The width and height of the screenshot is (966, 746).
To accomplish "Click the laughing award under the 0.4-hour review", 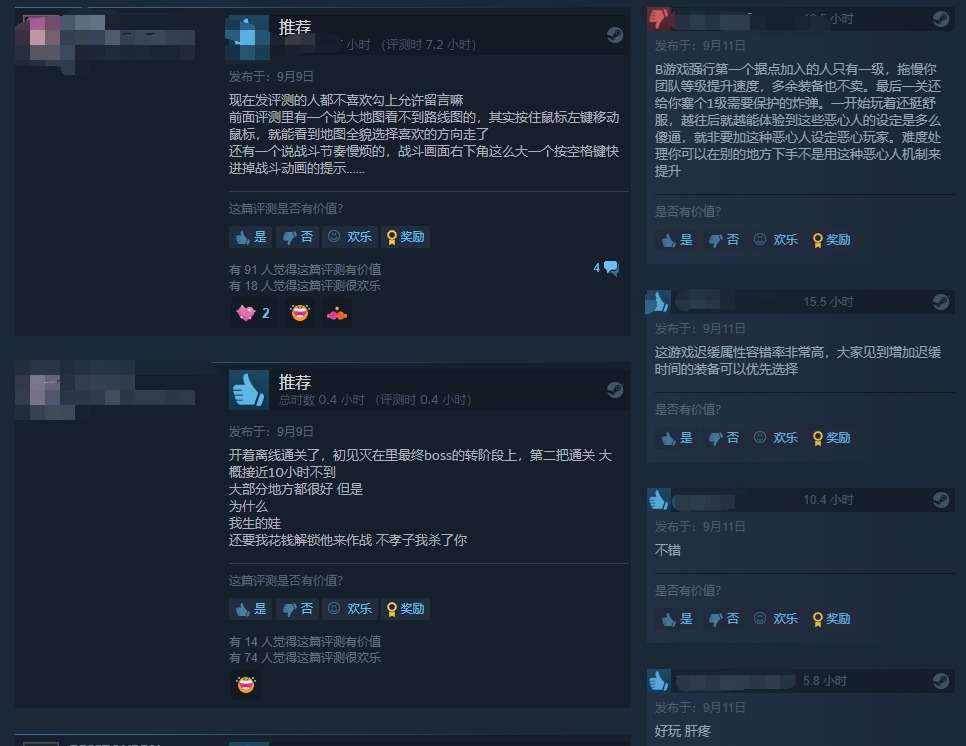I will [x=246, y=685].
